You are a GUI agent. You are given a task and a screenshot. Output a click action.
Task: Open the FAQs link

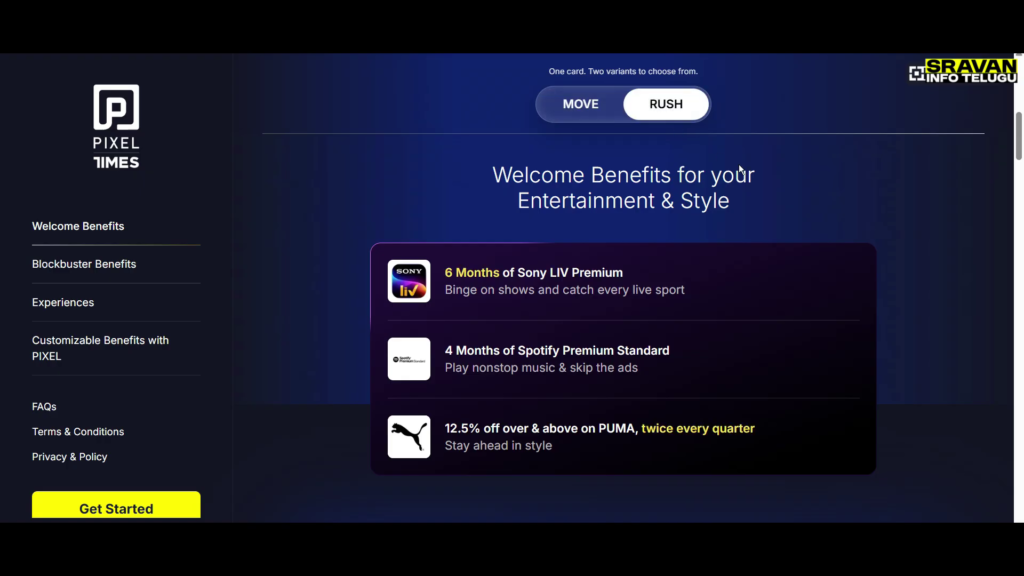(44, 406)
